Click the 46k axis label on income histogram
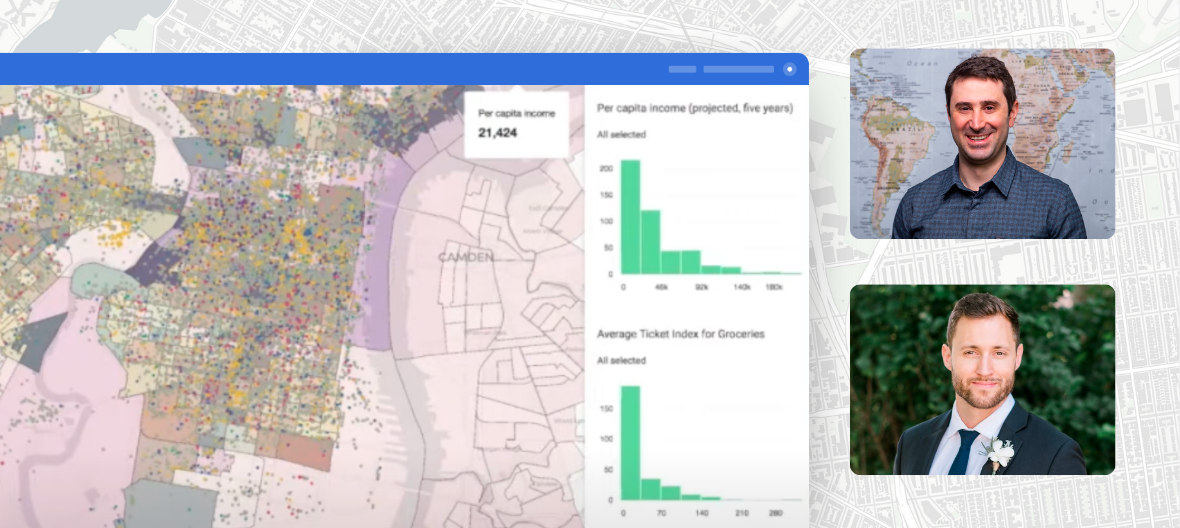 (660, 286)
